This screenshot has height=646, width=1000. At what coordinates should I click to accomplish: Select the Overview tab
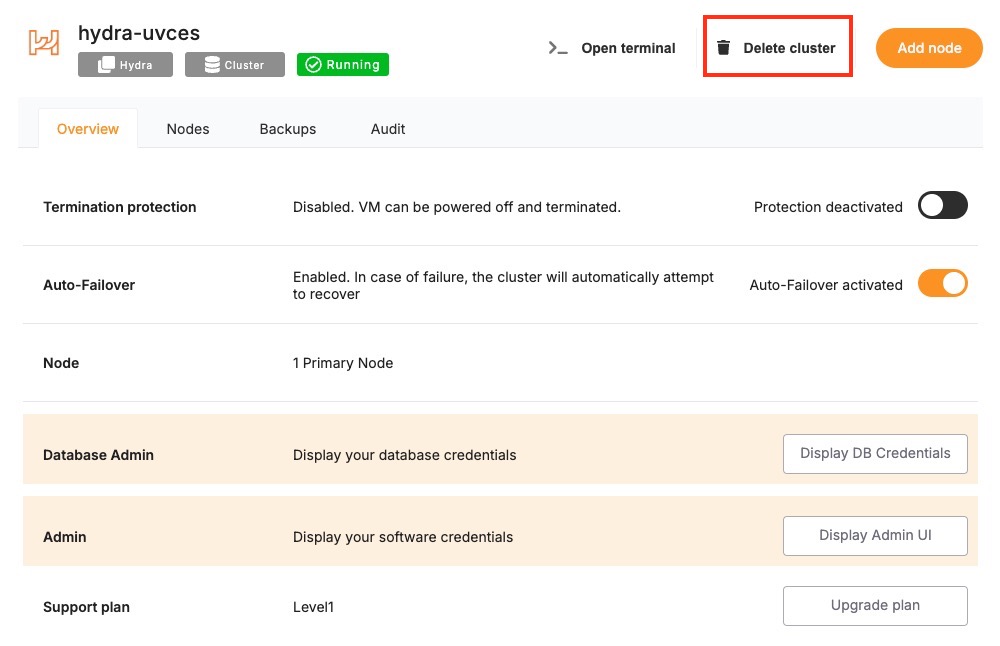point(88,129)
